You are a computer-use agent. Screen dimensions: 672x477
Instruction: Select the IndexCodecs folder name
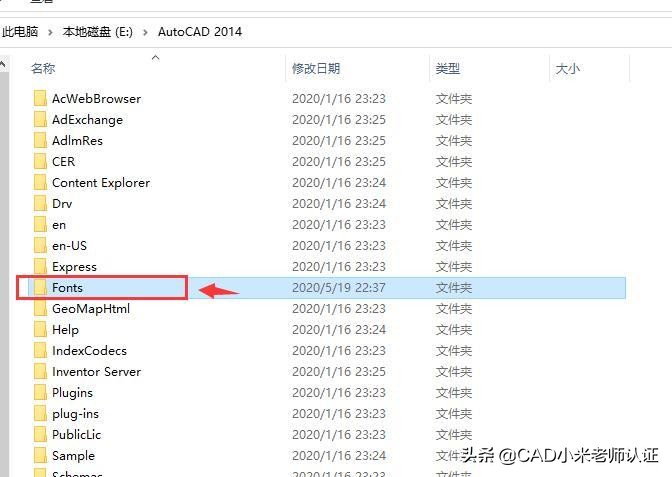(90, 351)
